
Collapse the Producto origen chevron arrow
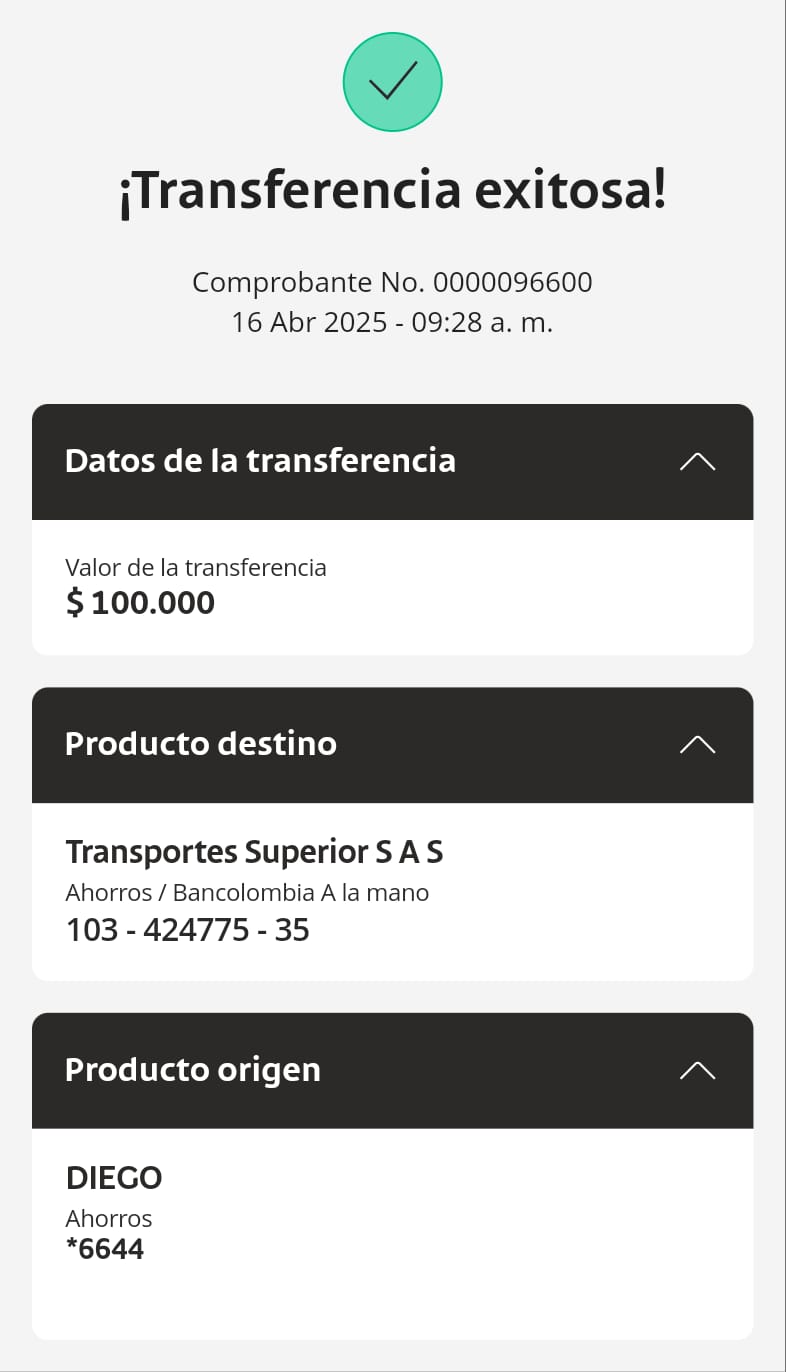tap(697, 1070)
